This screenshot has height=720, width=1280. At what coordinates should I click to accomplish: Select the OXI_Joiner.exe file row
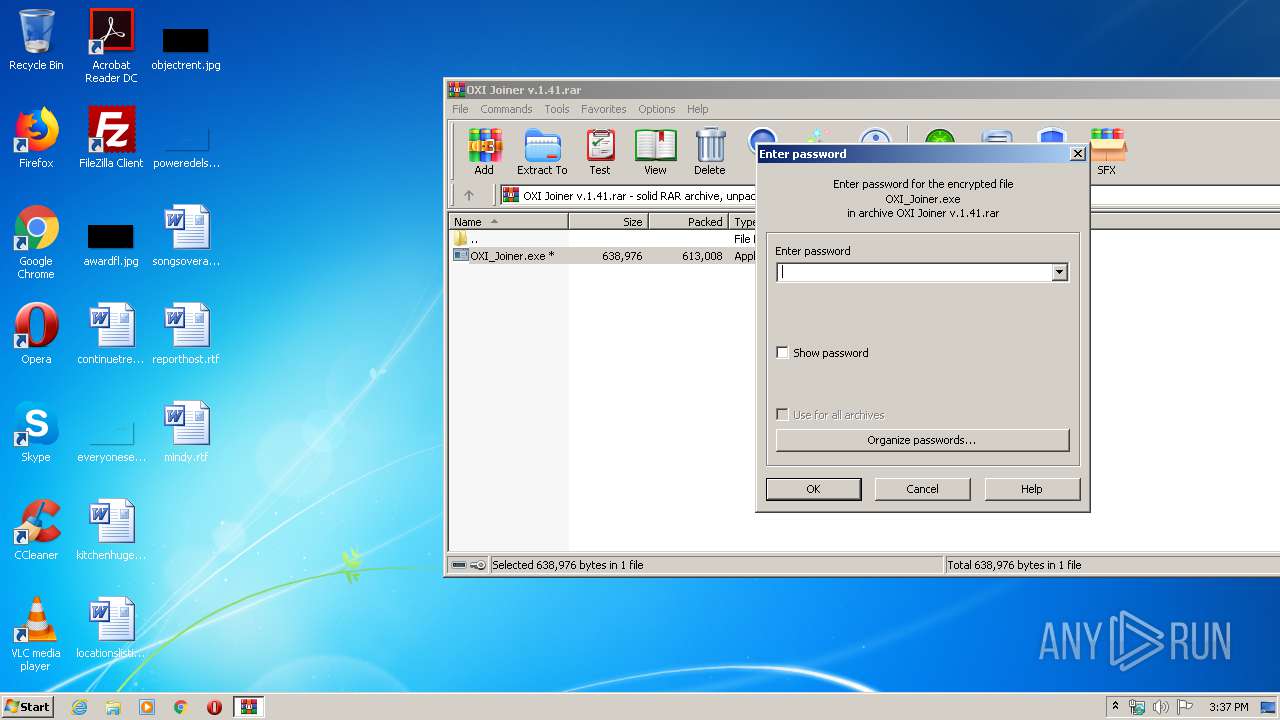602,256
